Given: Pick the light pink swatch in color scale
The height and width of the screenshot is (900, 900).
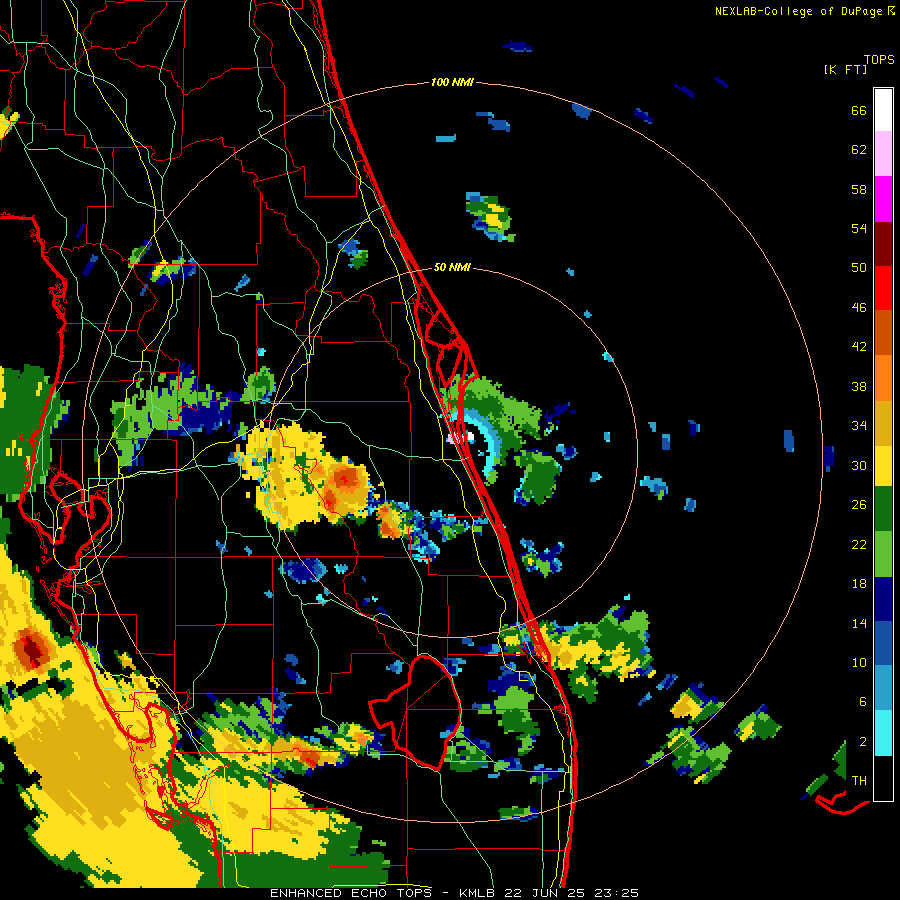Looking at the screenshot, I should (883, 154).
